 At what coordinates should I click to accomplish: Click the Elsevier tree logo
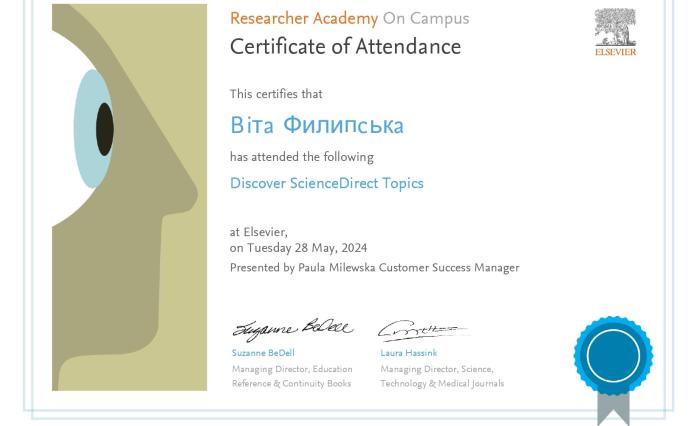pyautogui.click(x=615, y=27)
